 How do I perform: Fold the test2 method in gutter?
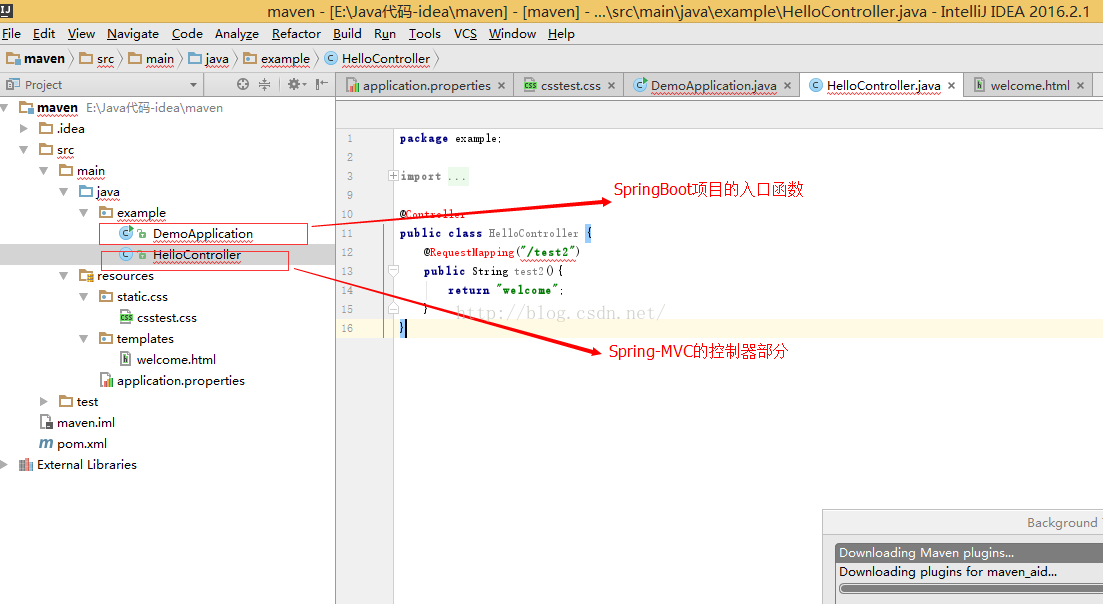pyautogui.click(x=393, y=271)
